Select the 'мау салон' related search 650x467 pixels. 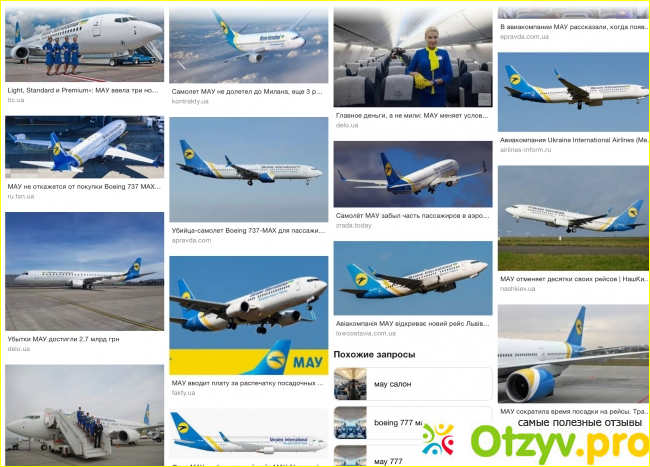click(x=413, y=384)
